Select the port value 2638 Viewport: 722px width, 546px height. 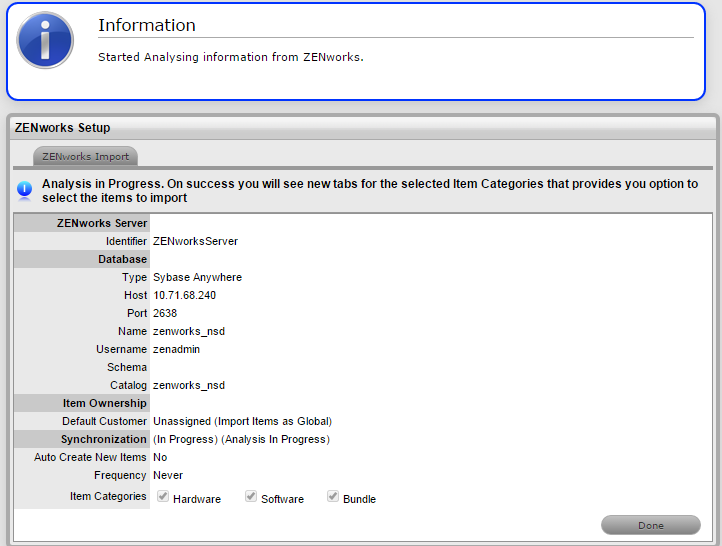point(165,313)
